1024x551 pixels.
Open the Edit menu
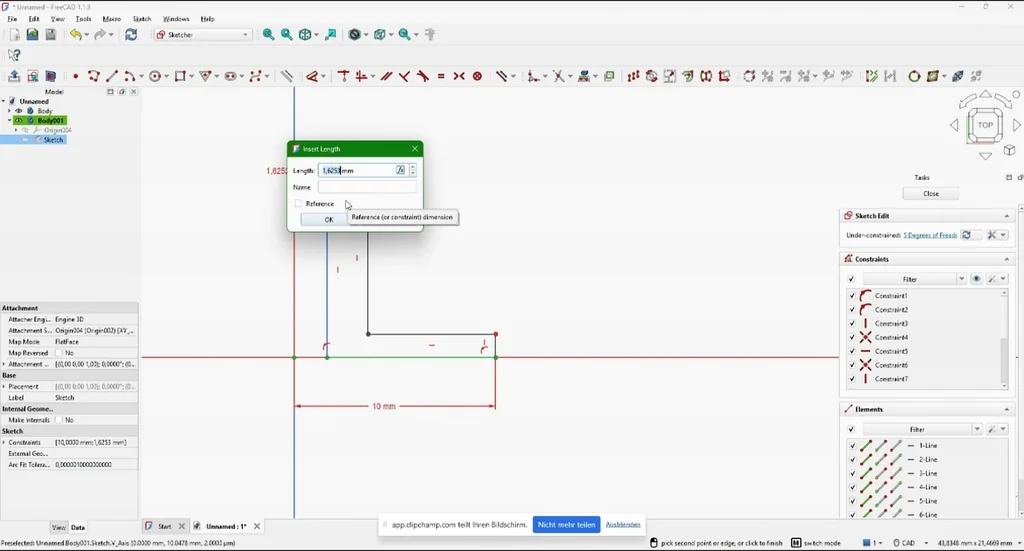34,19
